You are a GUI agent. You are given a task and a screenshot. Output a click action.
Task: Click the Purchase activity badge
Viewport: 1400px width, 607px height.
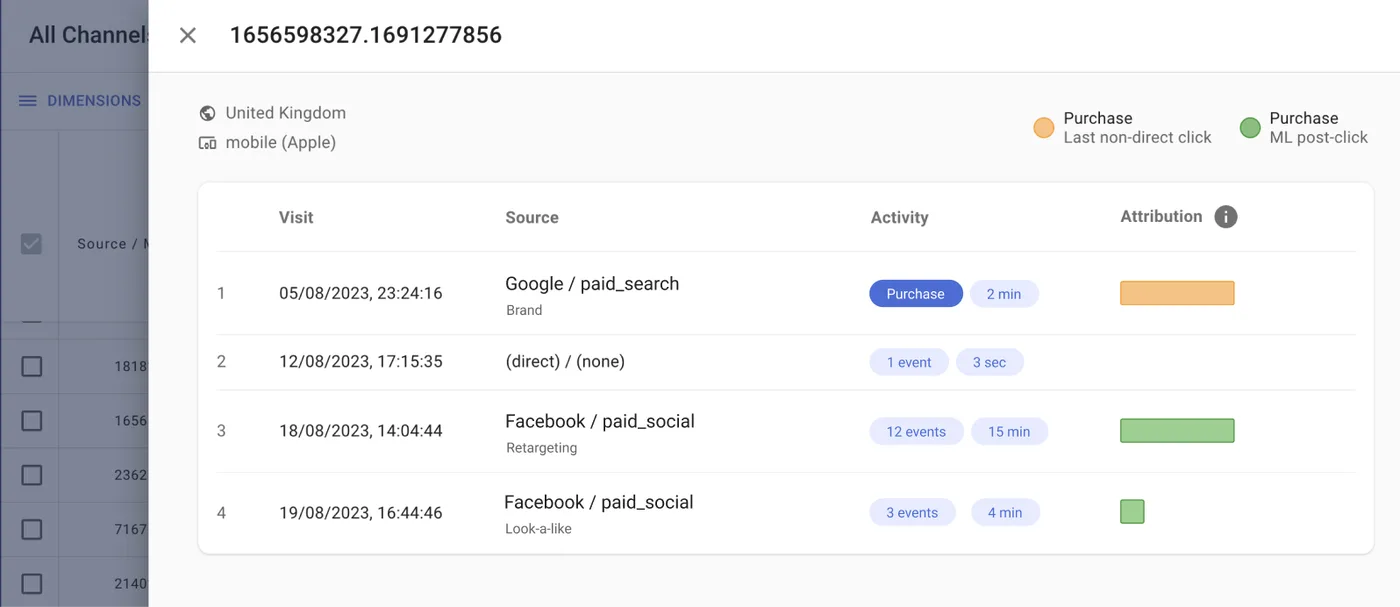916,294
